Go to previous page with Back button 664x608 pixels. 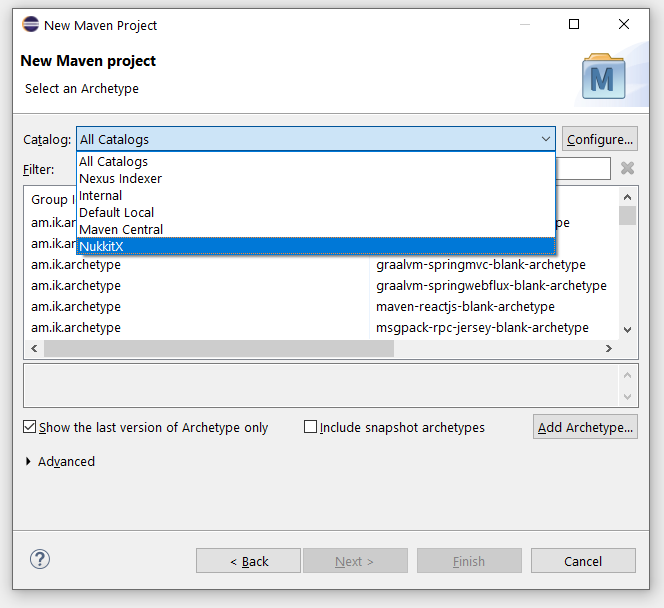(x=248, y=561)
